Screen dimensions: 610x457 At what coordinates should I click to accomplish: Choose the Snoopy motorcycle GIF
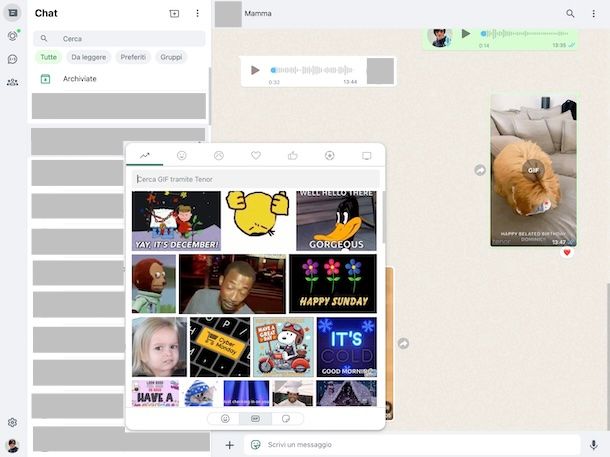click(x=284, y=347)
